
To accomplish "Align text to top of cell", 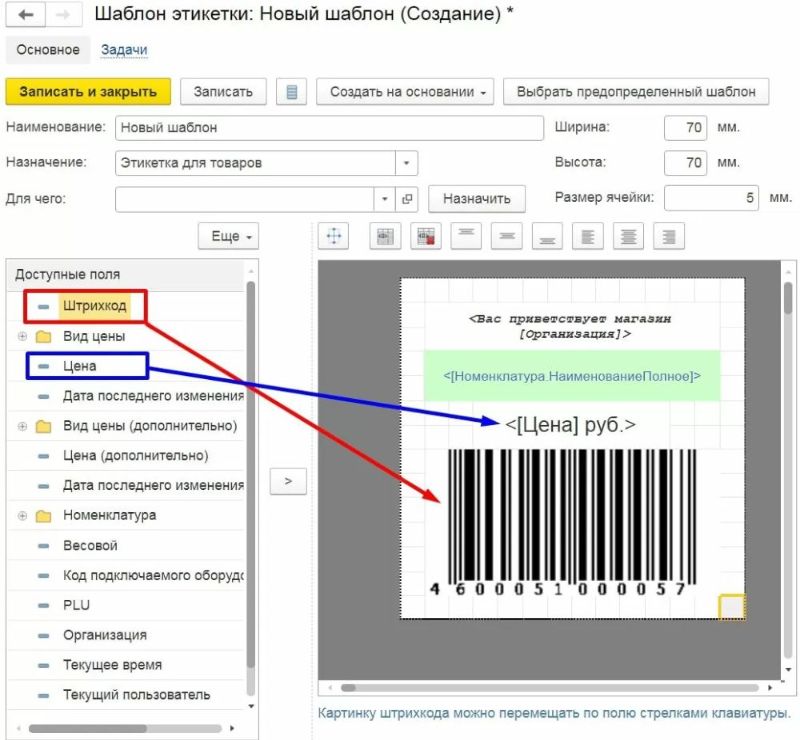I will pos(466,236).
